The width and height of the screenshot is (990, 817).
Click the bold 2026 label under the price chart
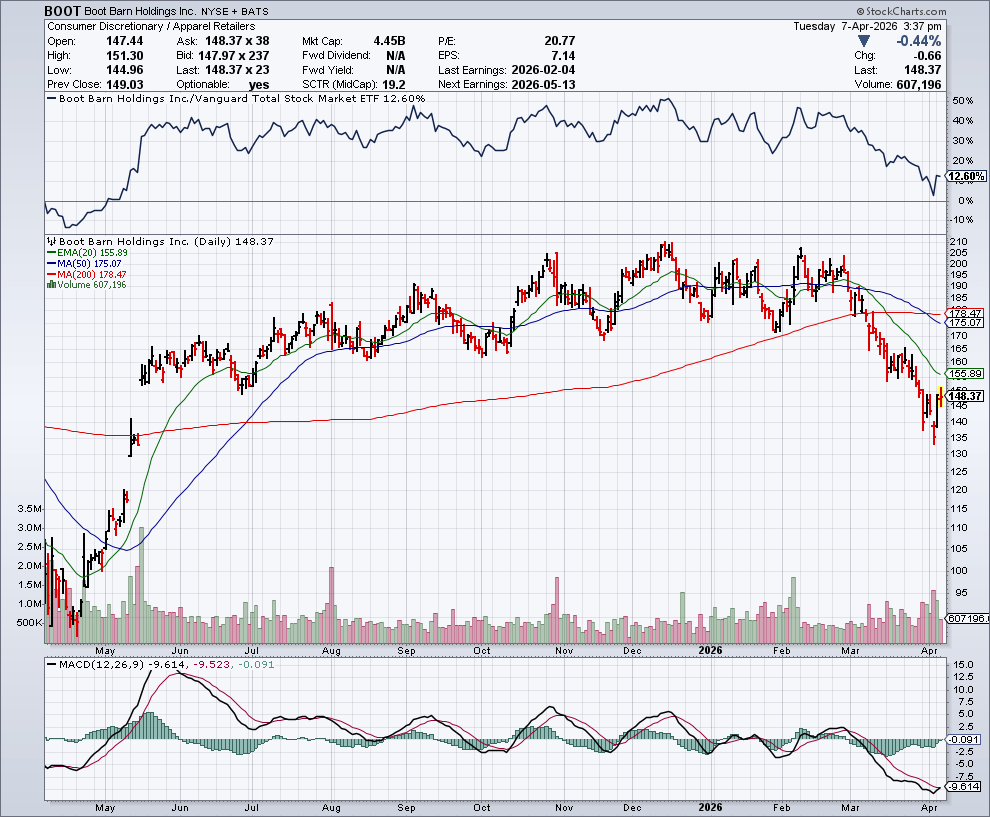point(710,650)
